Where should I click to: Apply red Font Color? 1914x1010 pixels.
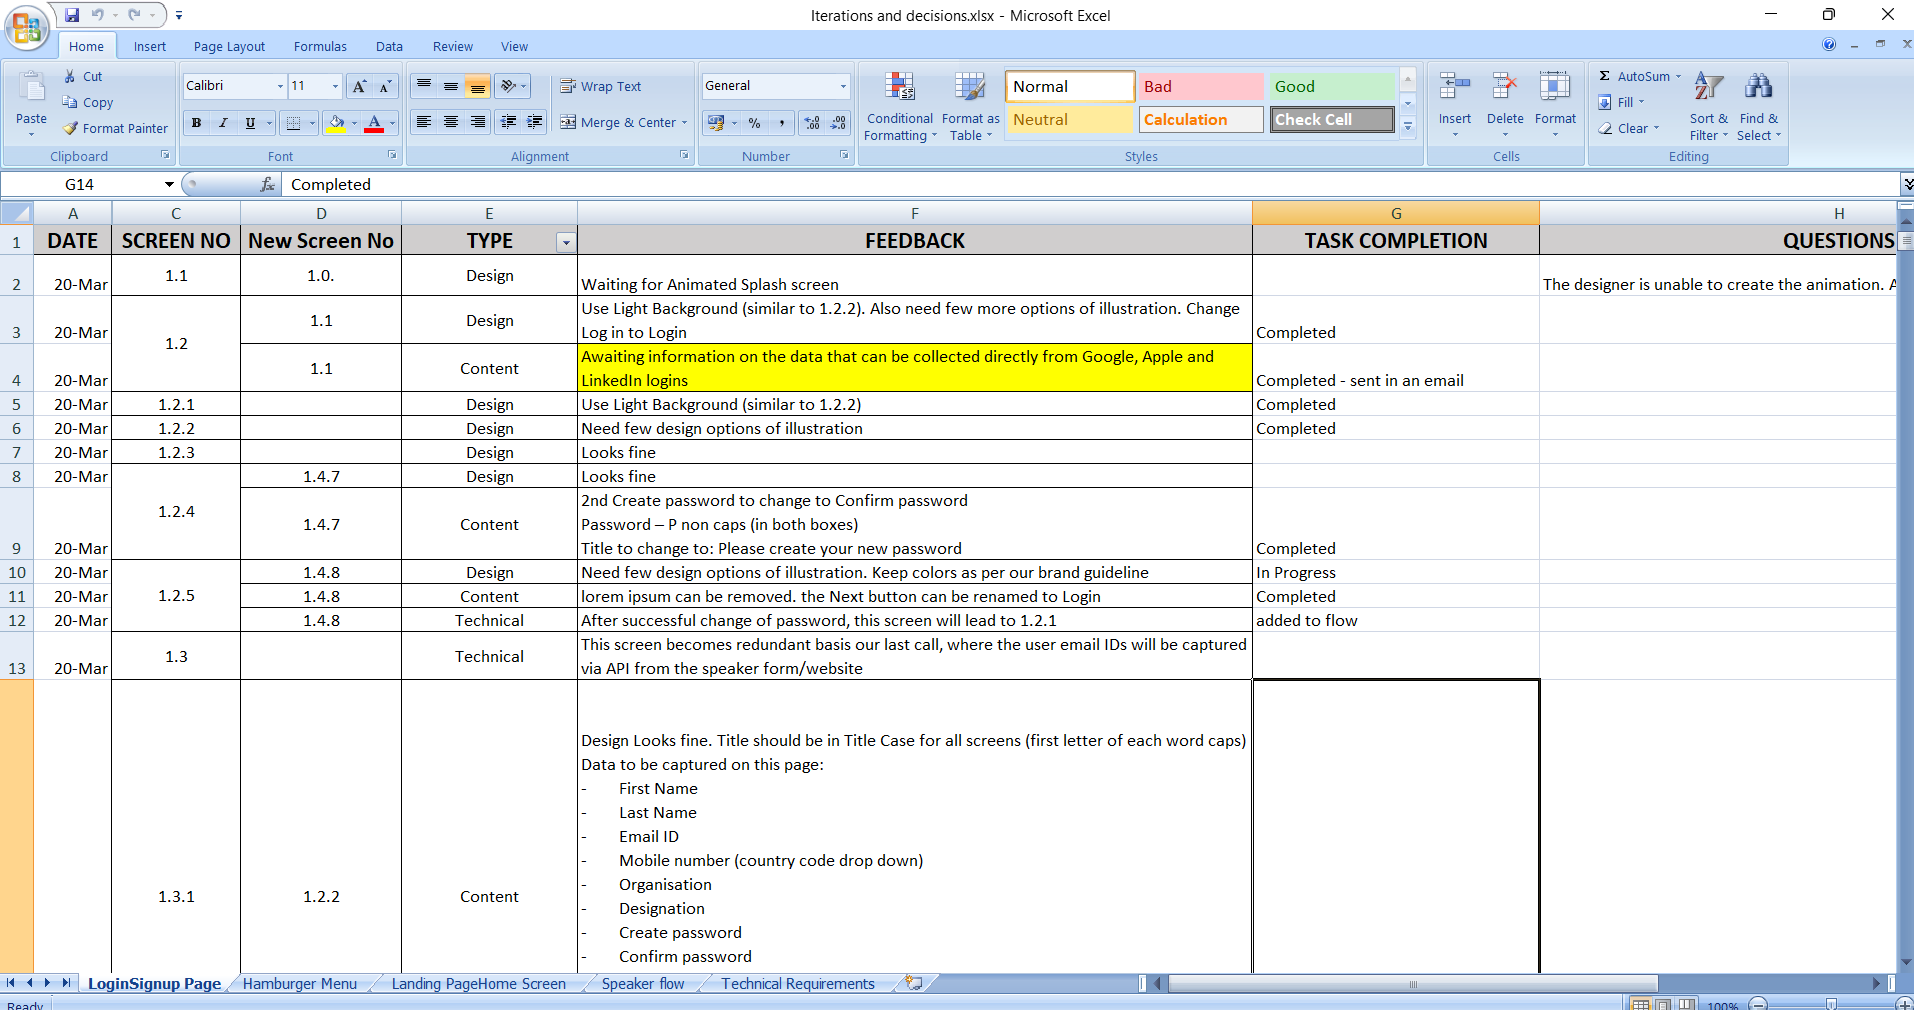[x=374, y=122]
